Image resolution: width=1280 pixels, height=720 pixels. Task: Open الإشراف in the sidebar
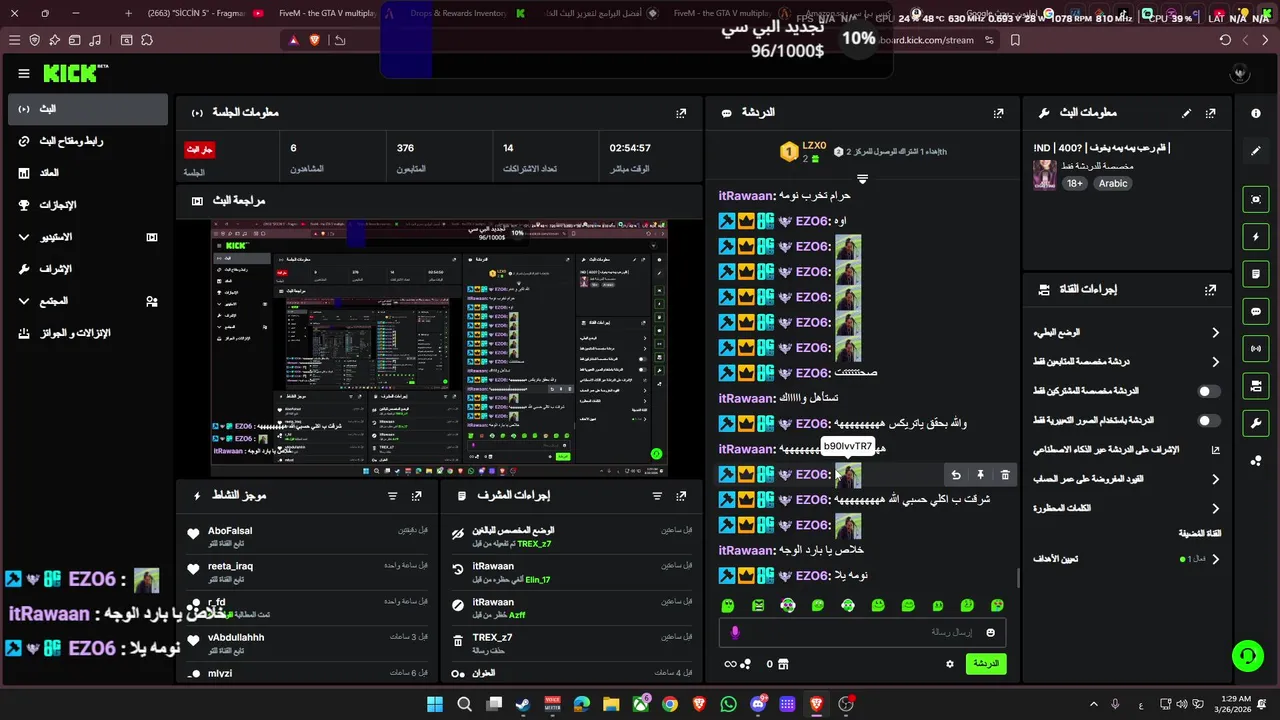pyautogui.click(x=88, y=269)
